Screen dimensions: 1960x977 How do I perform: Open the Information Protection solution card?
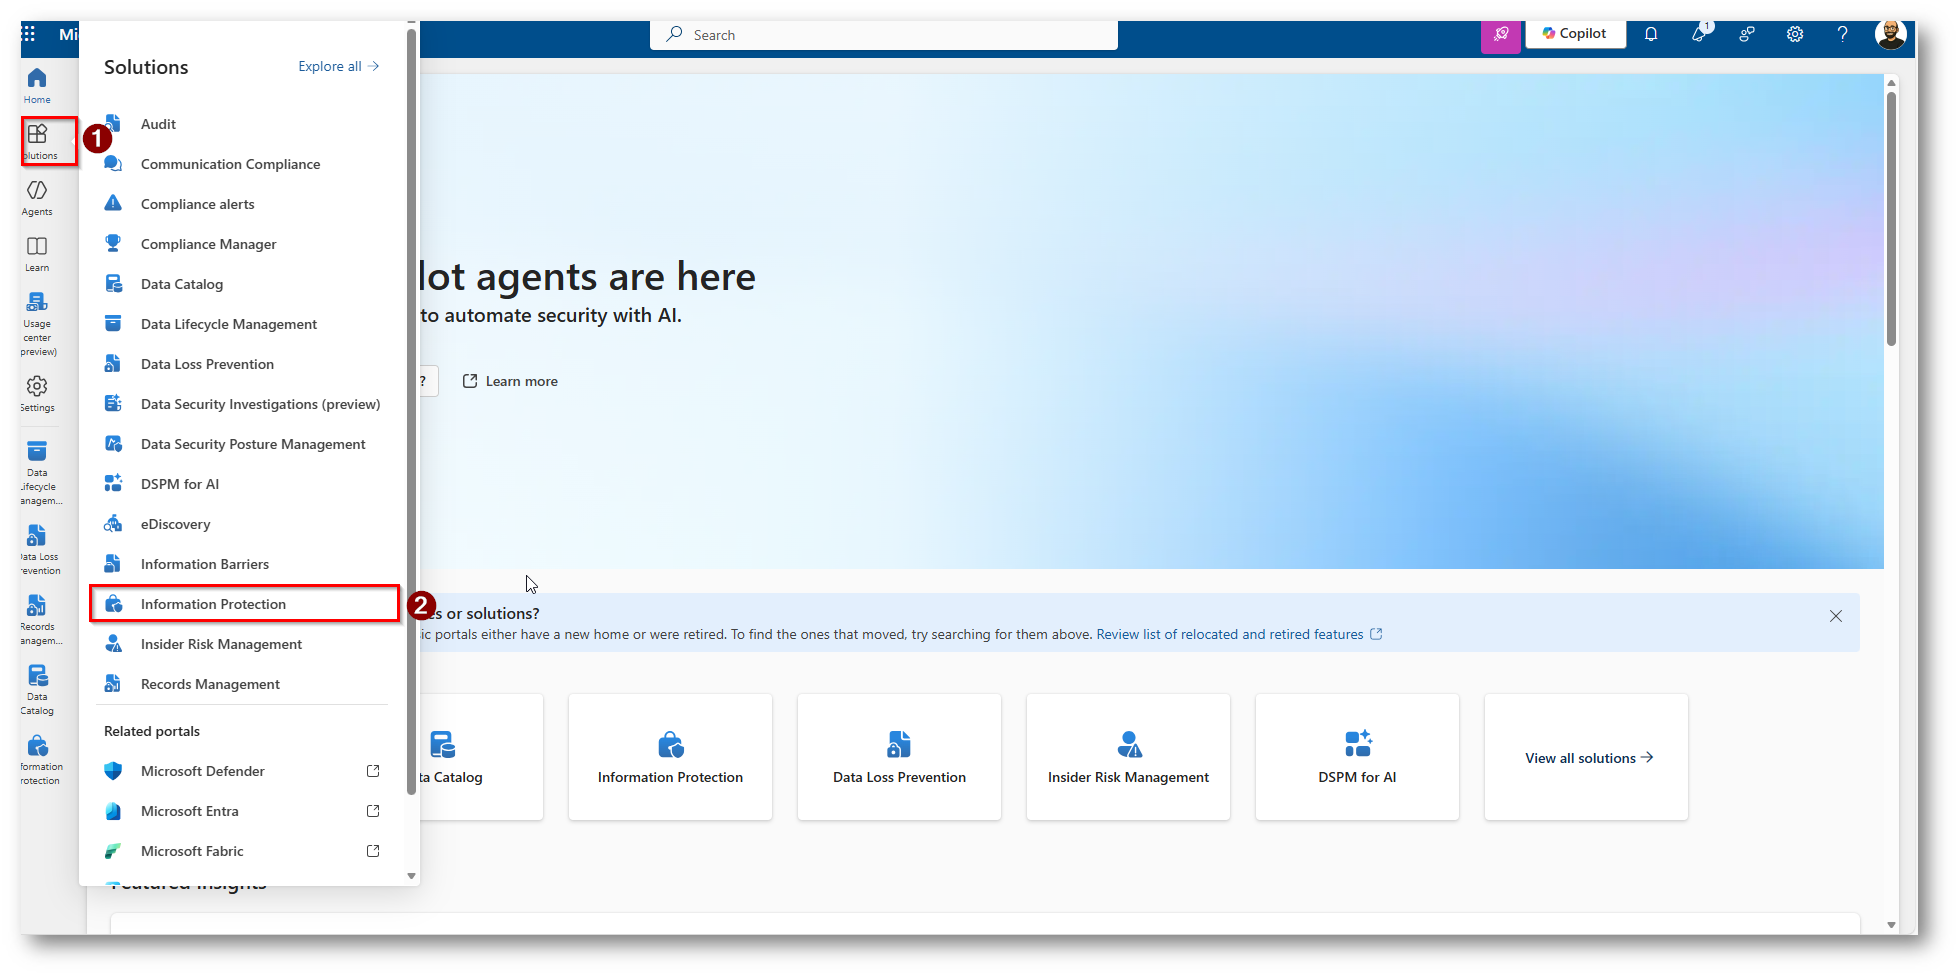pos(670,757)
